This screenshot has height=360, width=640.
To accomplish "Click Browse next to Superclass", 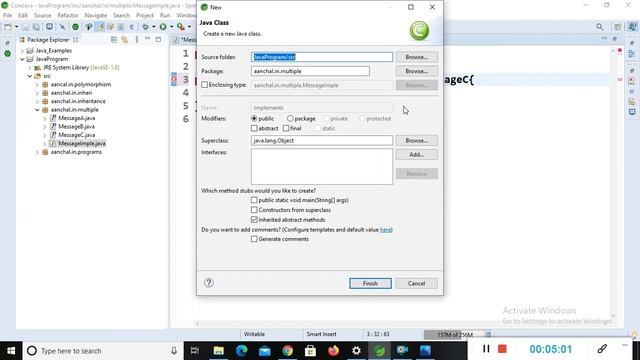I will click(416, 140).
